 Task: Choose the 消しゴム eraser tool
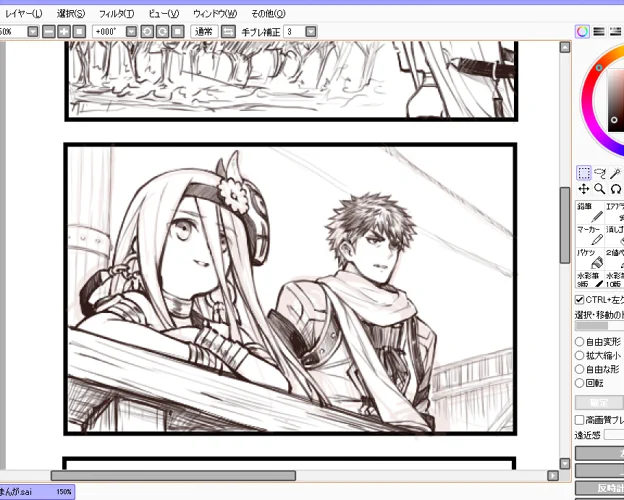[x=614, y=235]
